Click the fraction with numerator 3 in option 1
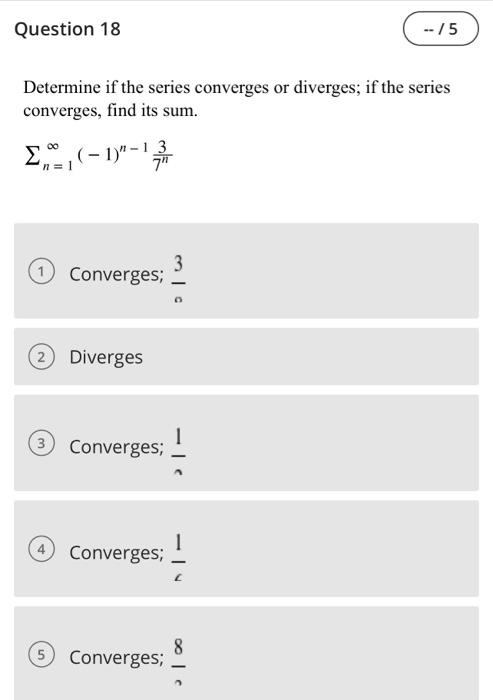 (178, 279)
